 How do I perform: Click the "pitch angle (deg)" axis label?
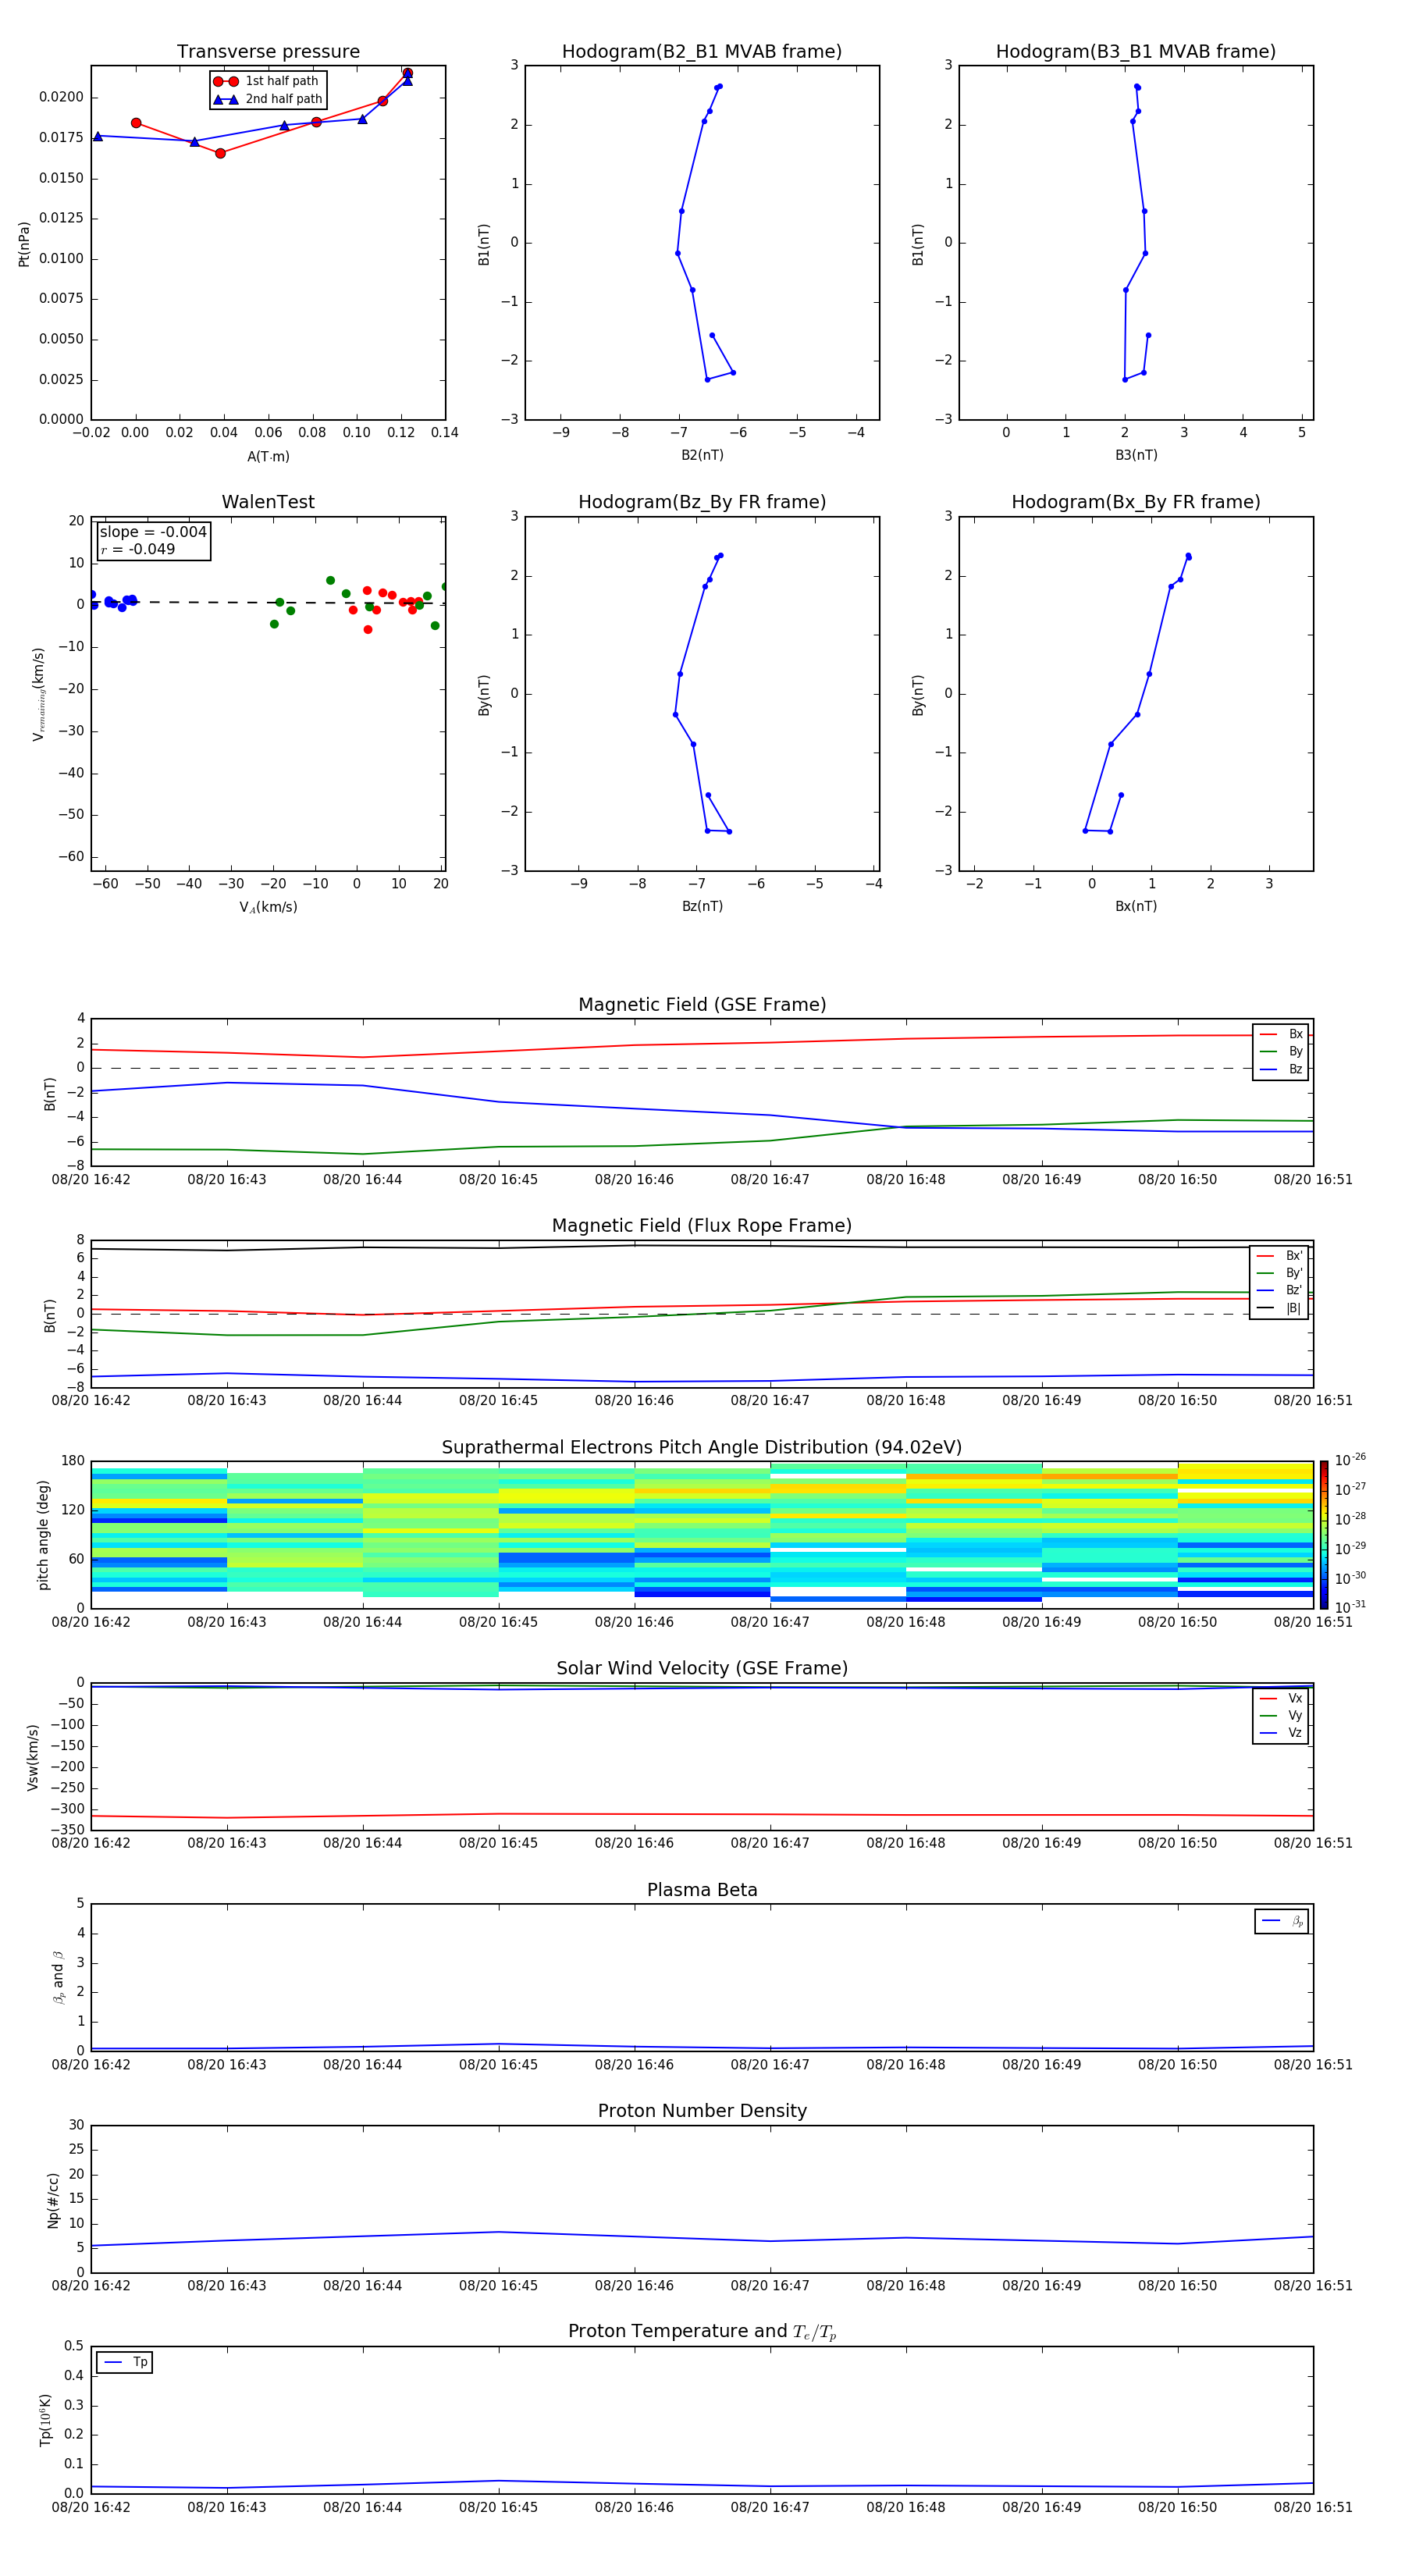point(43,1535)
